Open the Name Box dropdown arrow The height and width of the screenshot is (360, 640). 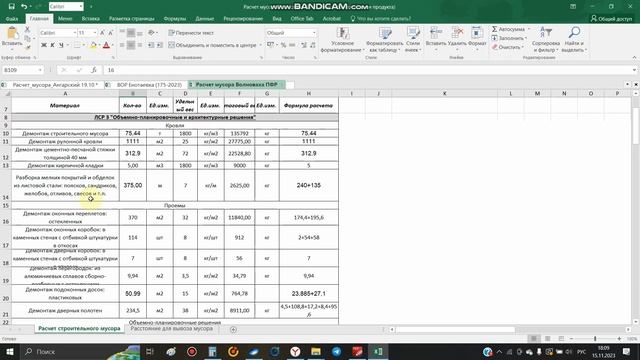(40, 70)
